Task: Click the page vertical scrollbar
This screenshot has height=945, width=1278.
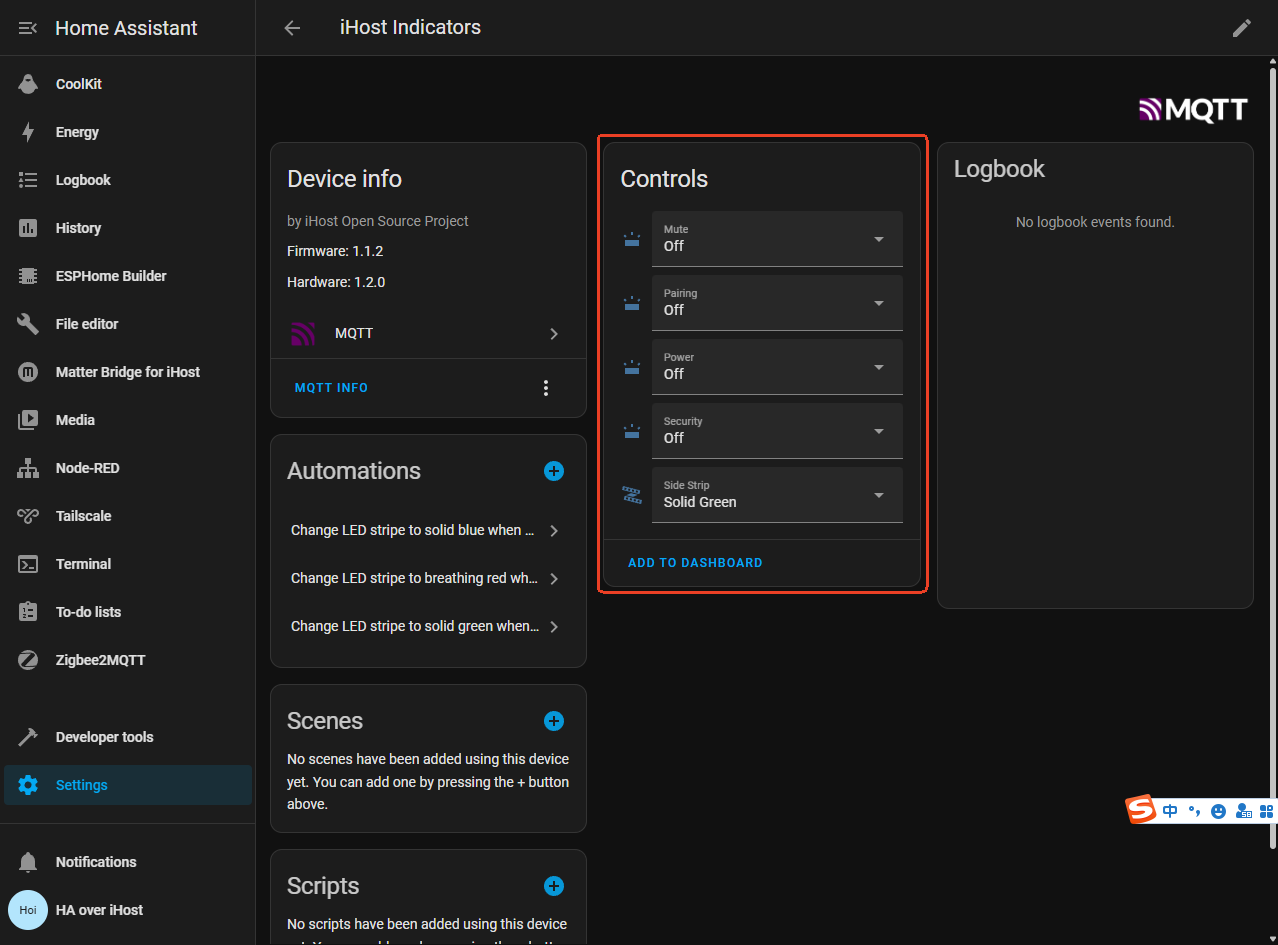Action: coord(1272,450)
